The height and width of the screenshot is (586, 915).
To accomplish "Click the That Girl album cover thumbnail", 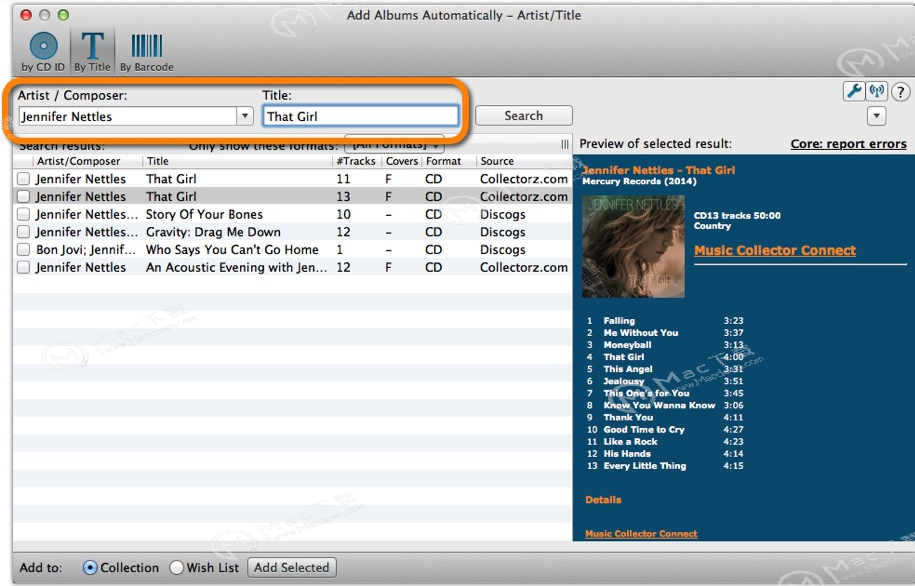I will pos(633,246).
